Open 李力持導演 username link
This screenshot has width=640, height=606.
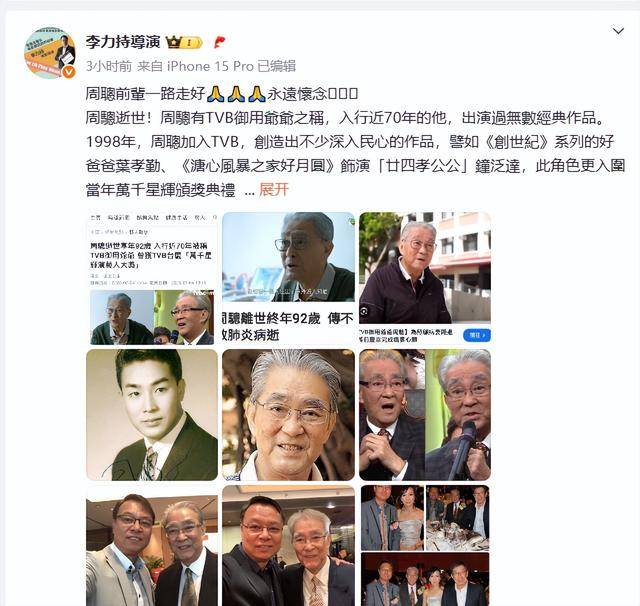pyautogui.click(x=123, y=42)
